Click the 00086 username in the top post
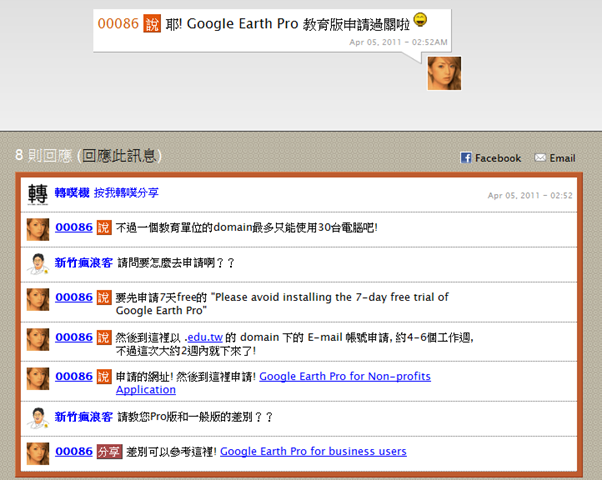 pyautogui.click(x=118, y=24)
